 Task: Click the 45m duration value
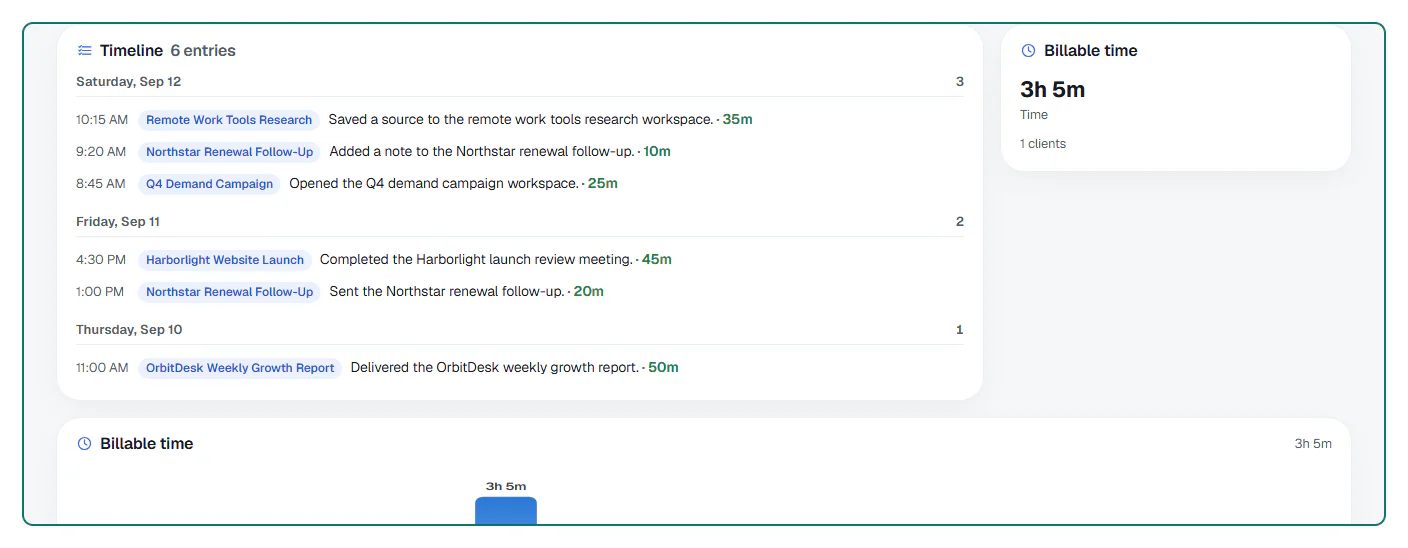point(657,260)
